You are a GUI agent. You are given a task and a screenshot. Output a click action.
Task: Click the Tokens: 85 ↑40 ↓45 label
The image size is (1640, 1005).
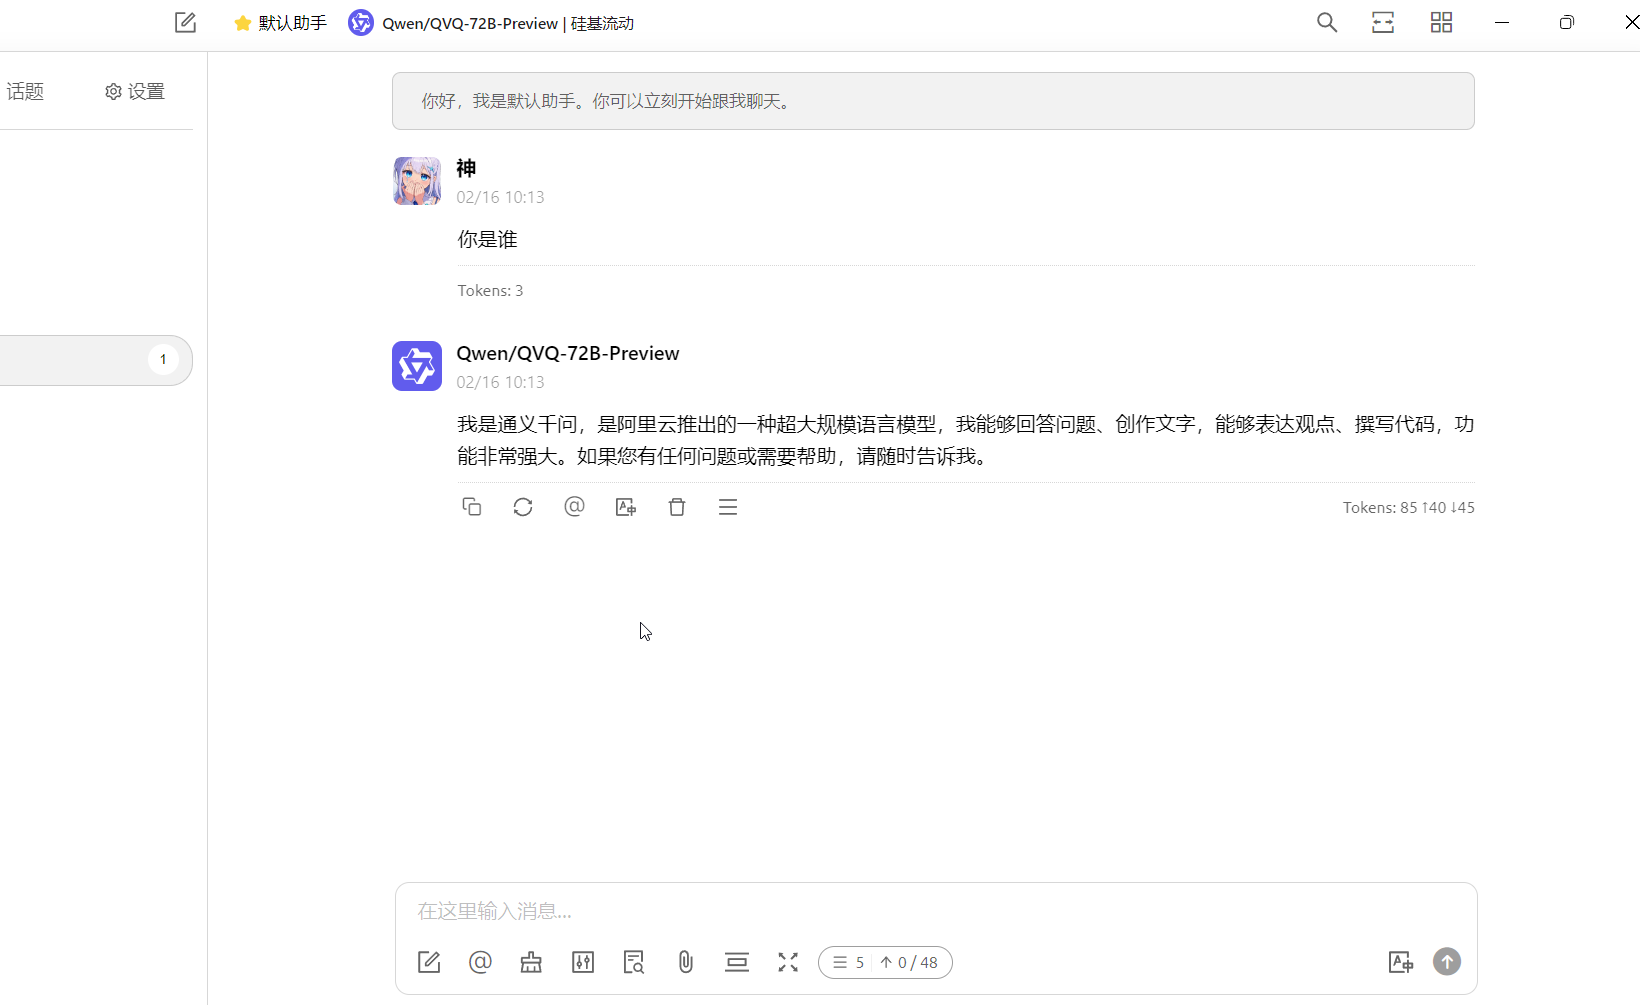tap(1408, 508)
